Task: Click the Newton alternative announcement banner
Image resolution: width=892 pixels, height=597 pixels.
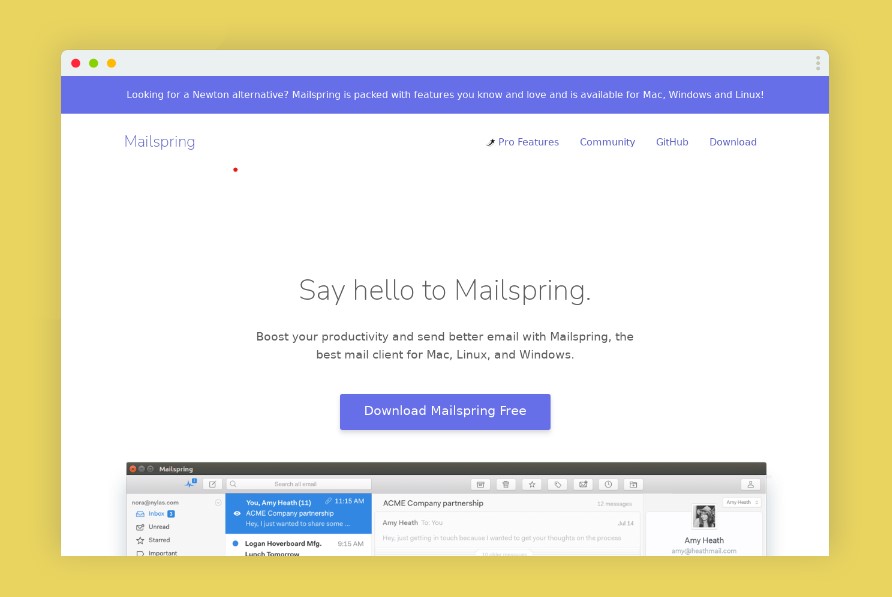Action: pyautogui.click(x=445, y=95)
